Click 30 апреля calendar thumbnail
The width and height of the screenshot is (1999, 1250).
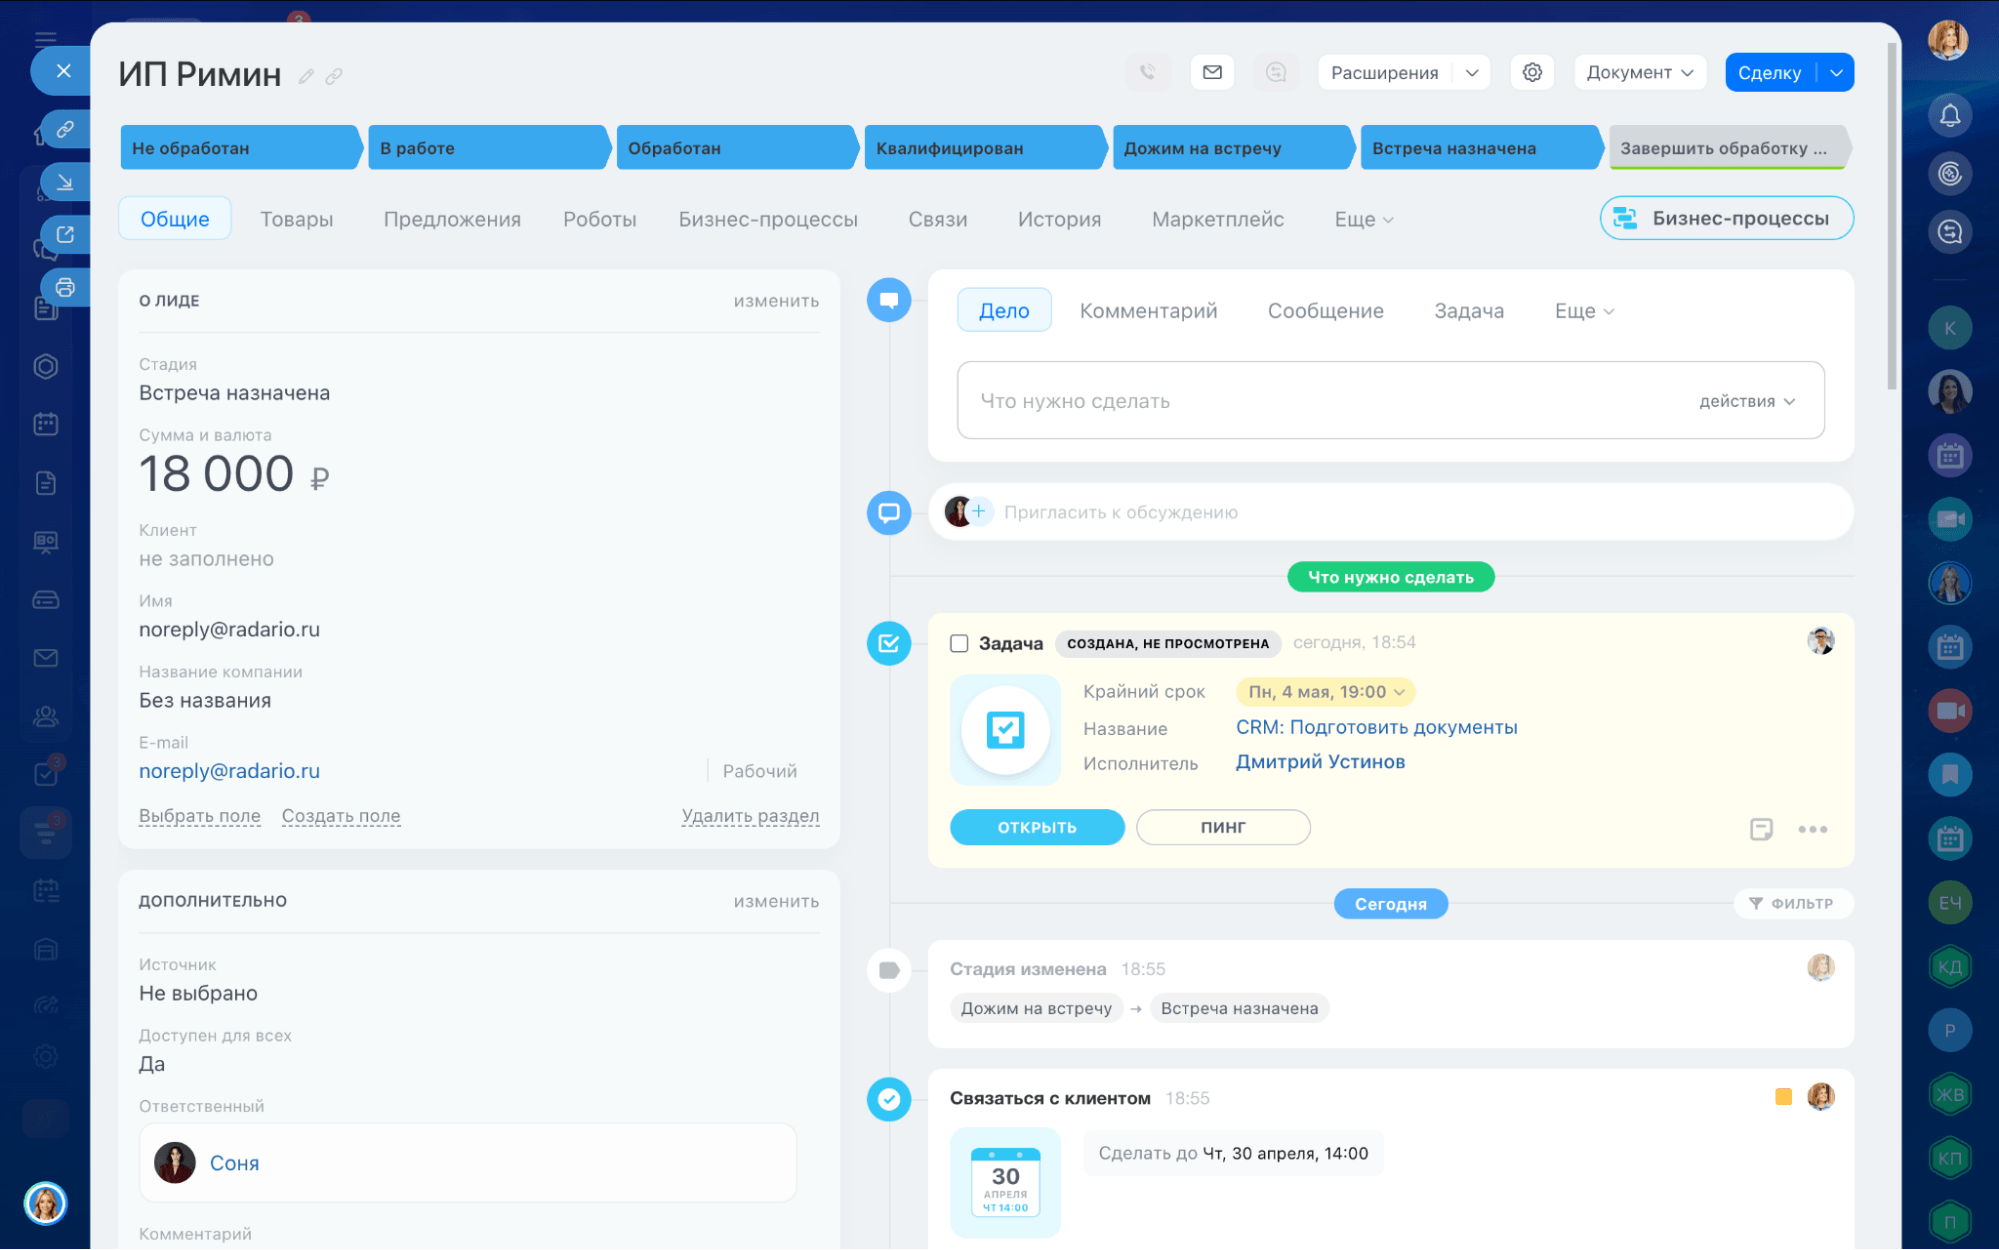(1005, 1182)
